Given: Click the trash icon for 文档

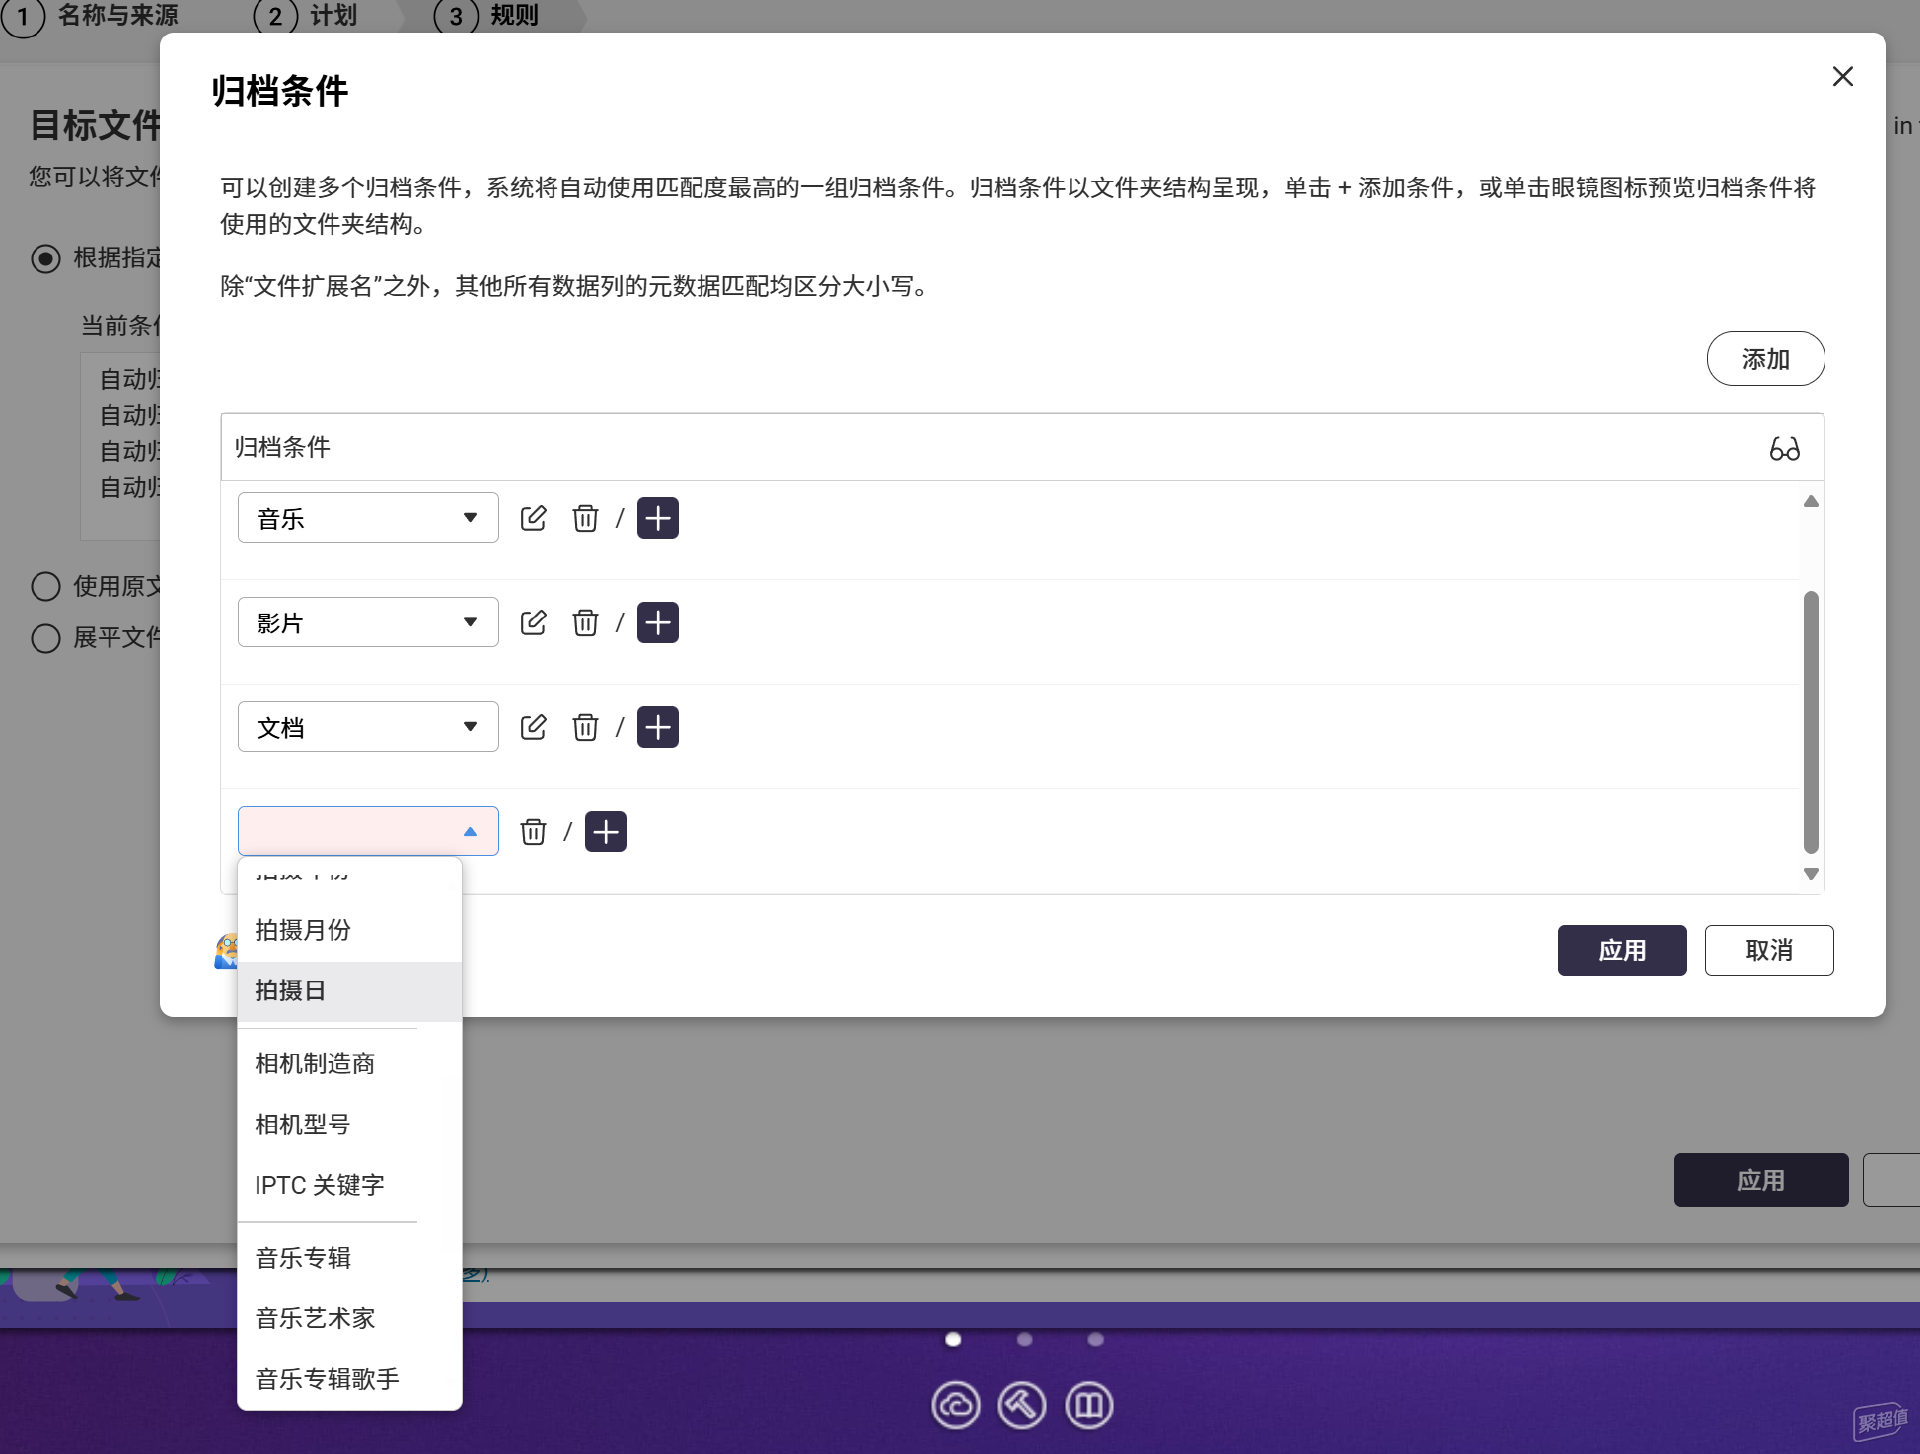Looking at the screenshot, I should (x=585, y=727).
